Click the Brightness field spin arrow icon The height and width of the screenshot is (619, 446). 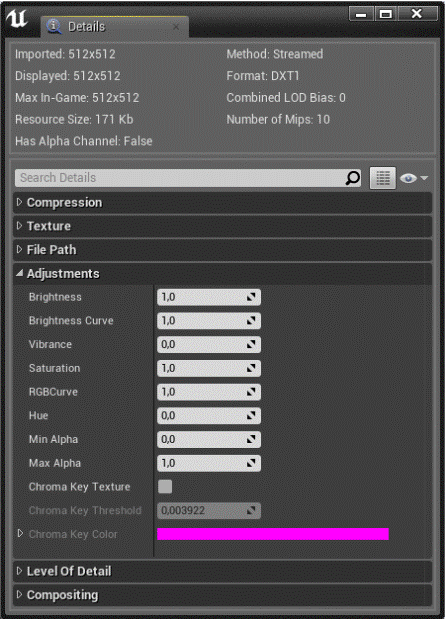(251, 297)
